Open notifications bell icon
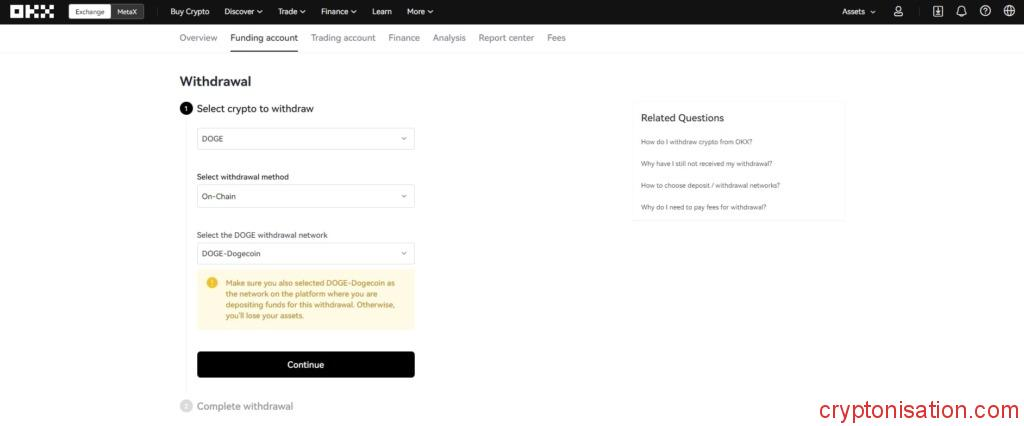This screenshot has width=1024, height=426. 961,12
